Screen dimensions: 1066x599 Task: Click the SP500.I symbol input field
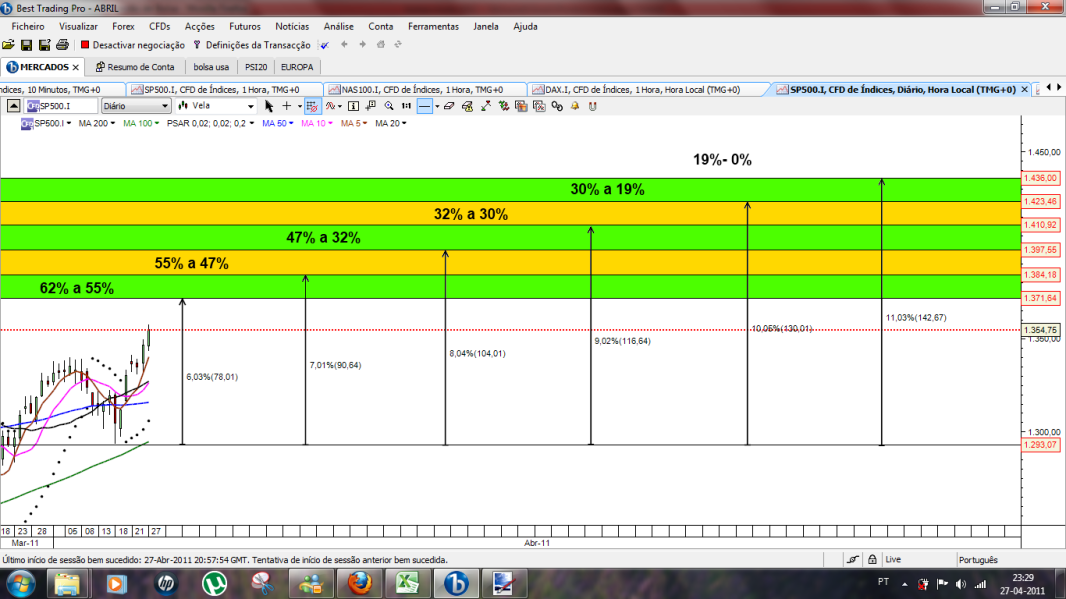point(62,106)
